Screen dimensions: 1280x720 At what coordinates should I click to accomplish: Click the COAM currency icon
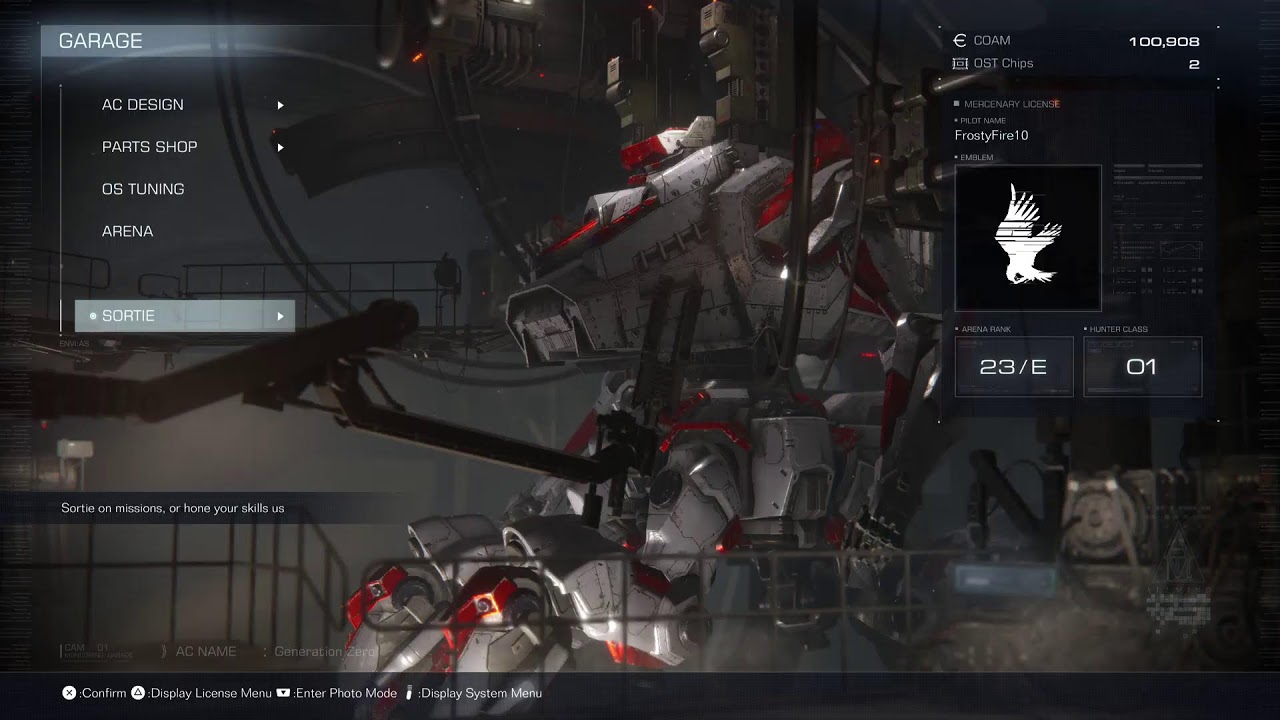tap(960, 41)
